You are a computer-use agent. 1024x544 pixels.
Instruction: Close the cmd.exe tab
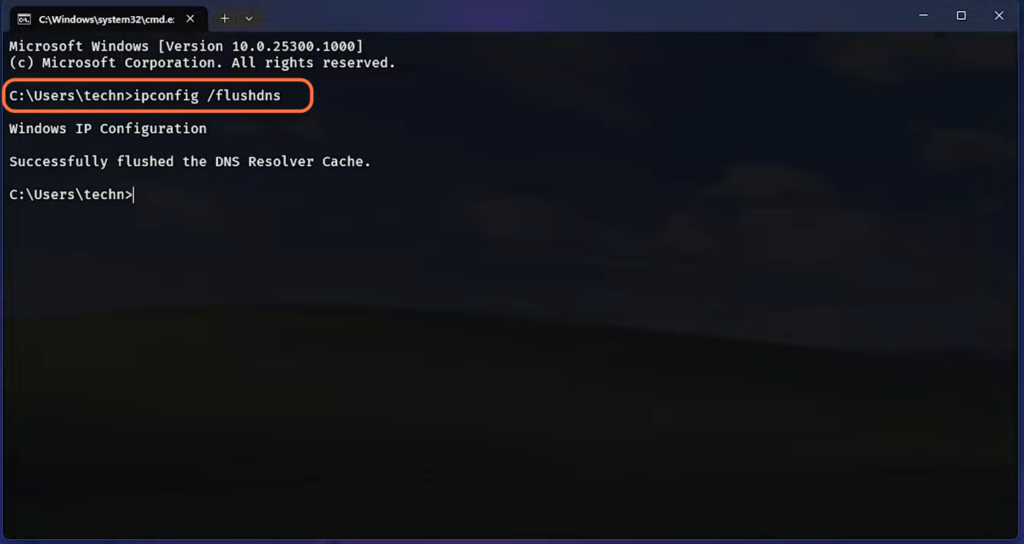[190, 19]
